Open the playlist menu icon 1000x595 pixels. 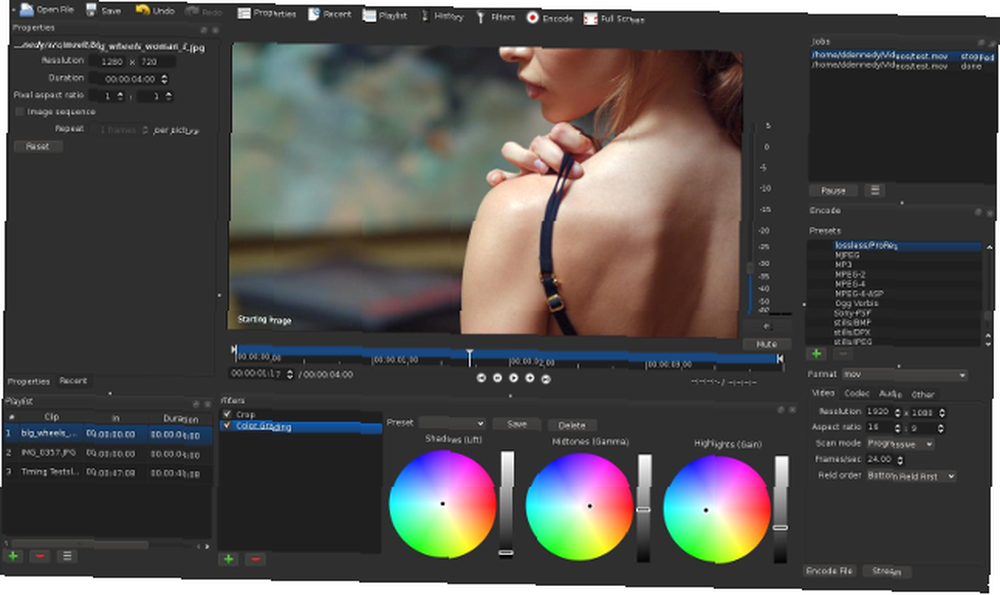point(67,557)
